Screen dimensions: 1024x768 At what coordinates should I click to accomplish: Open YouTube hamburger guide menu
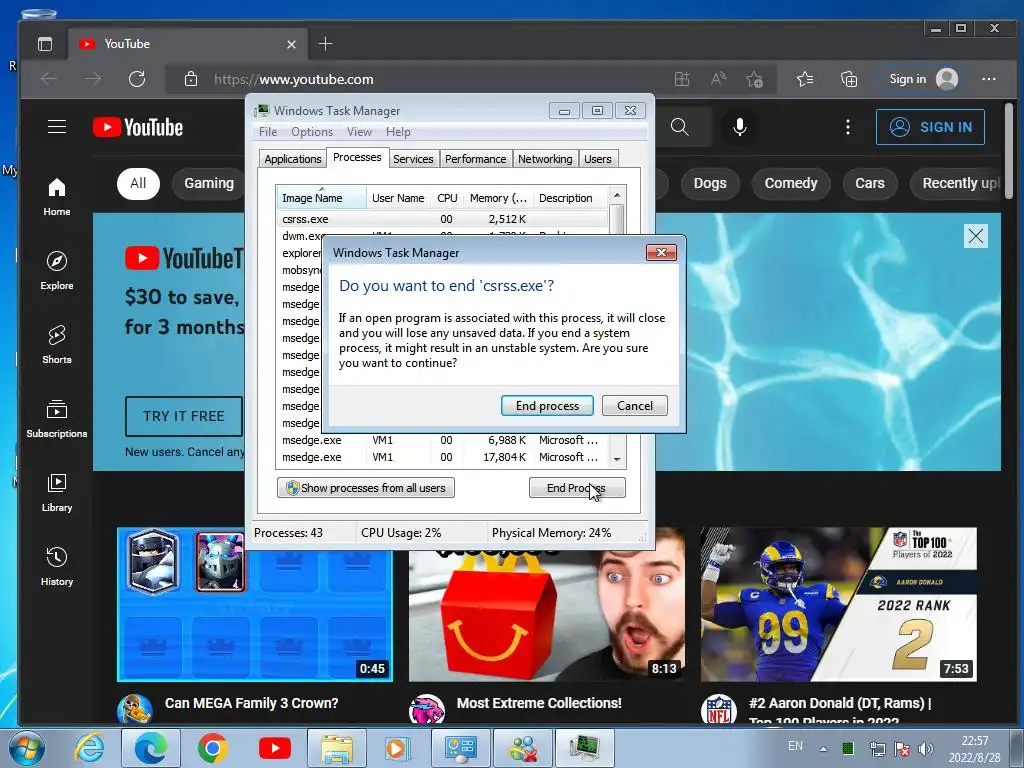click(57, 127)
